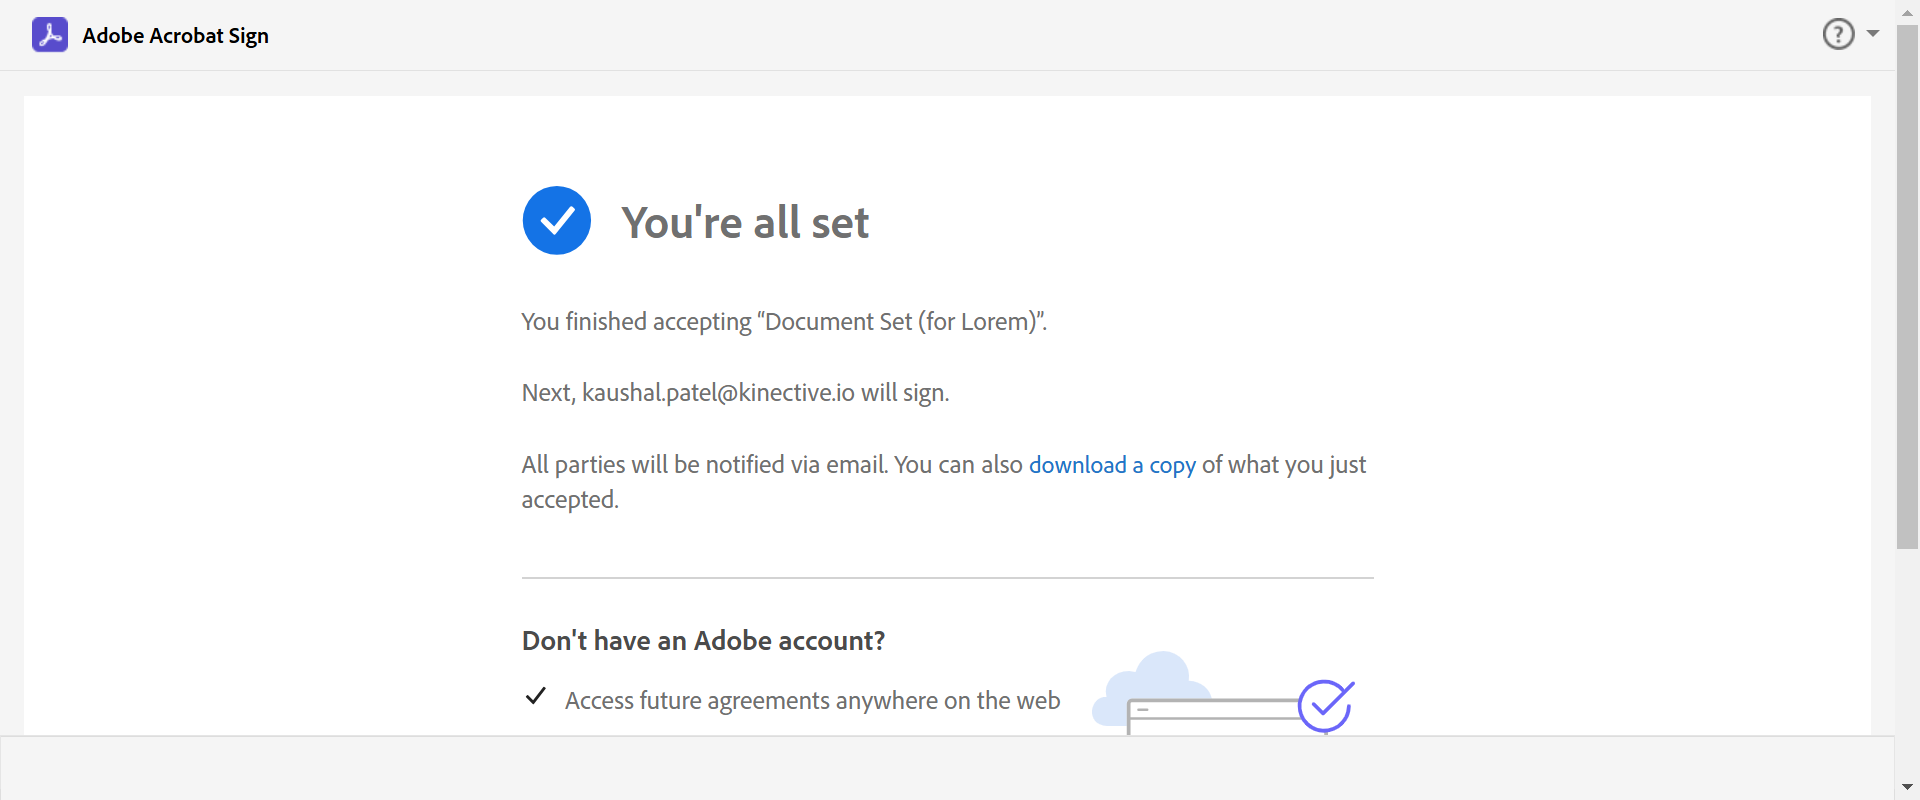Click "Access future agreements anywhere on the web" text
Screen dimensions: 1920x800
[812, 701]
